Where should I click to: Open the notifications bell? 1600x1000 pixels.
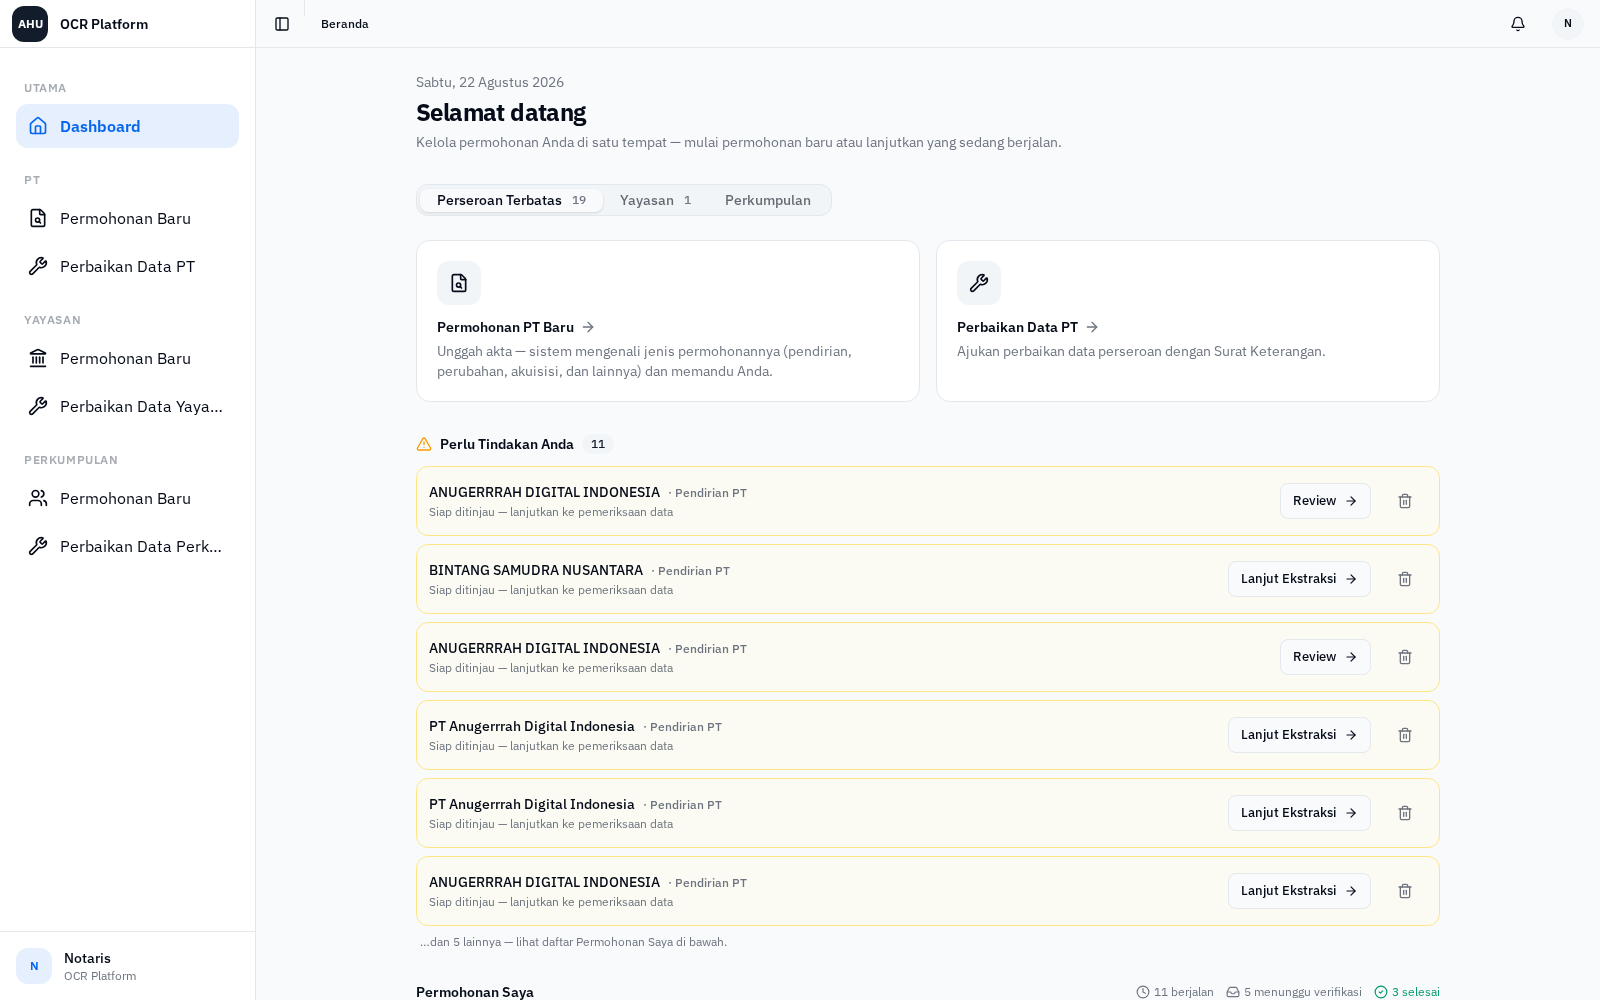click(1518, 24)
